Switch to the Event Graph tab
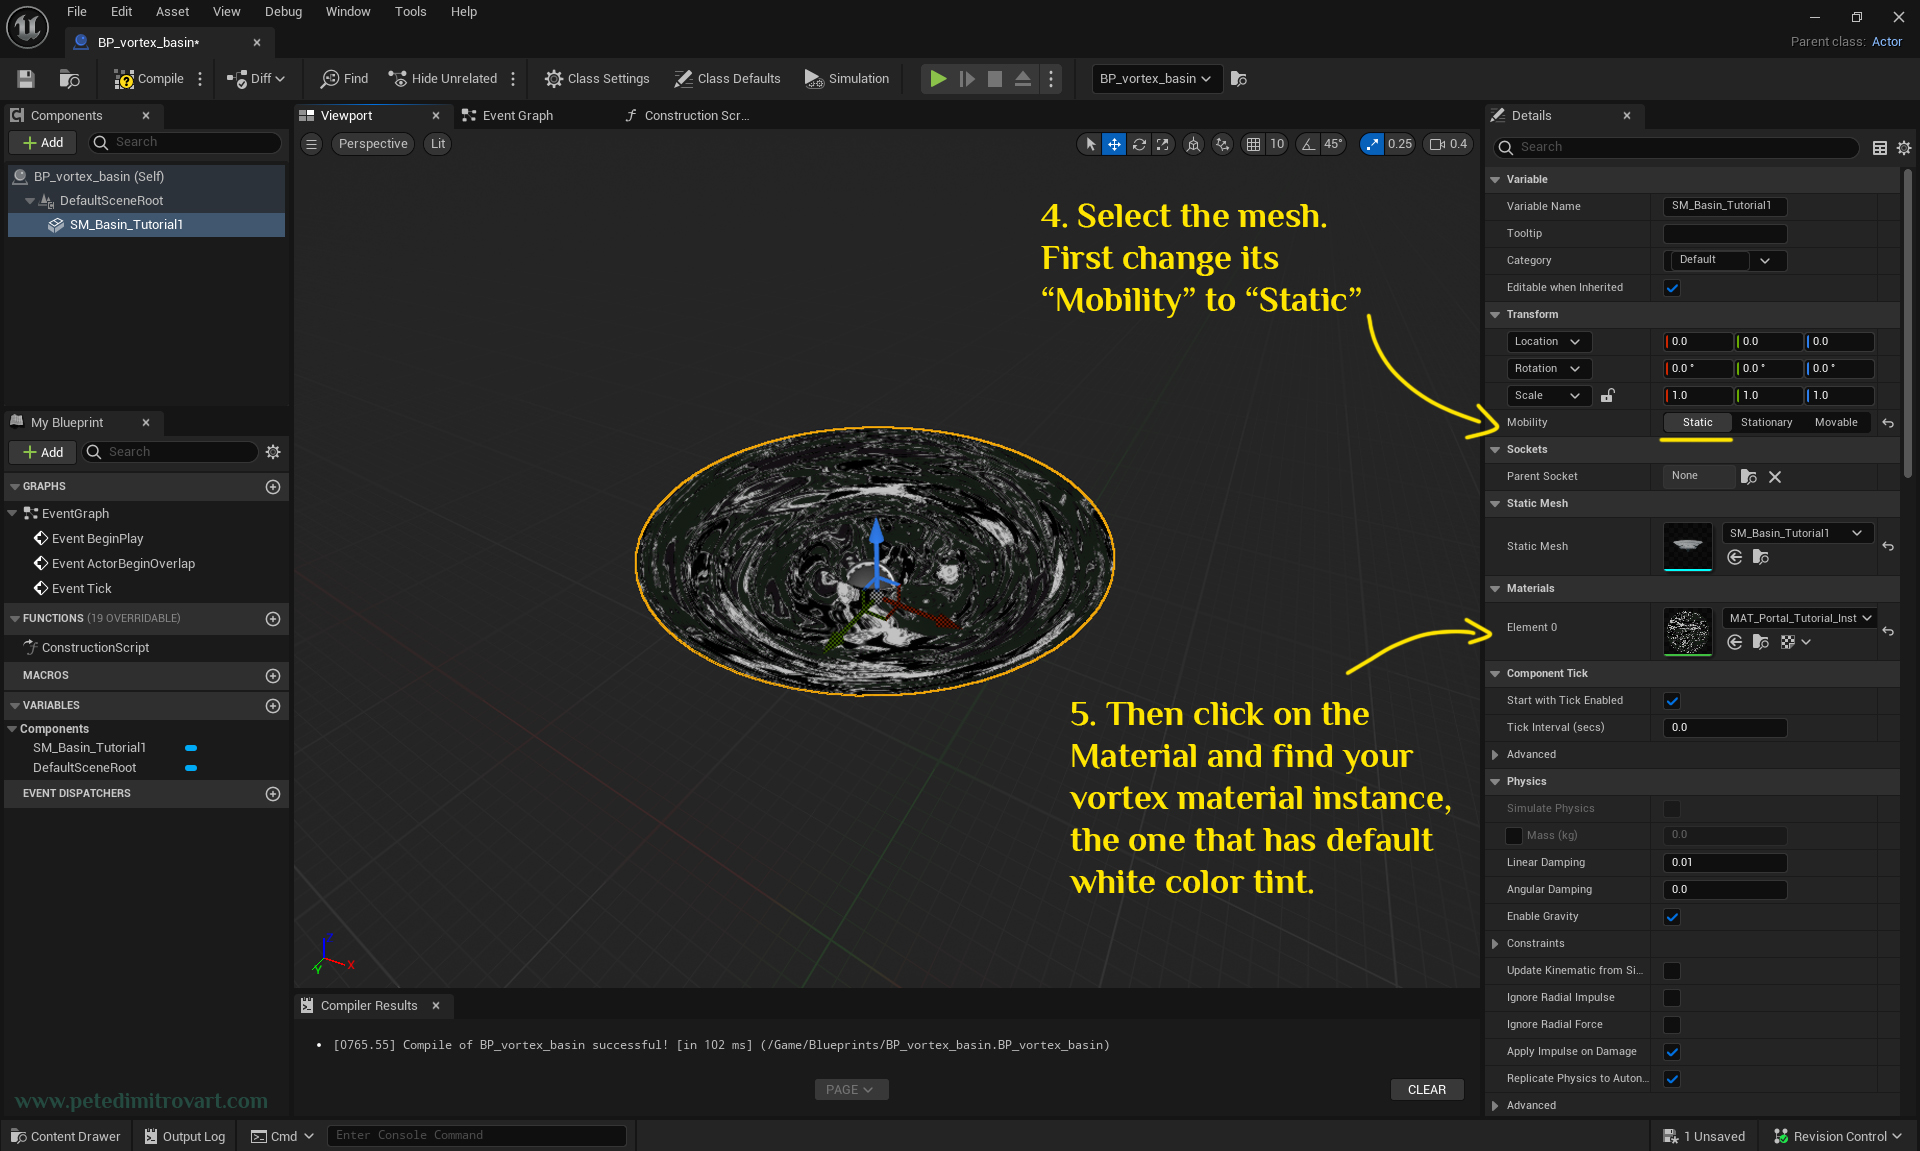Viewport: 1920px width, 1151px height. (518, 115)
